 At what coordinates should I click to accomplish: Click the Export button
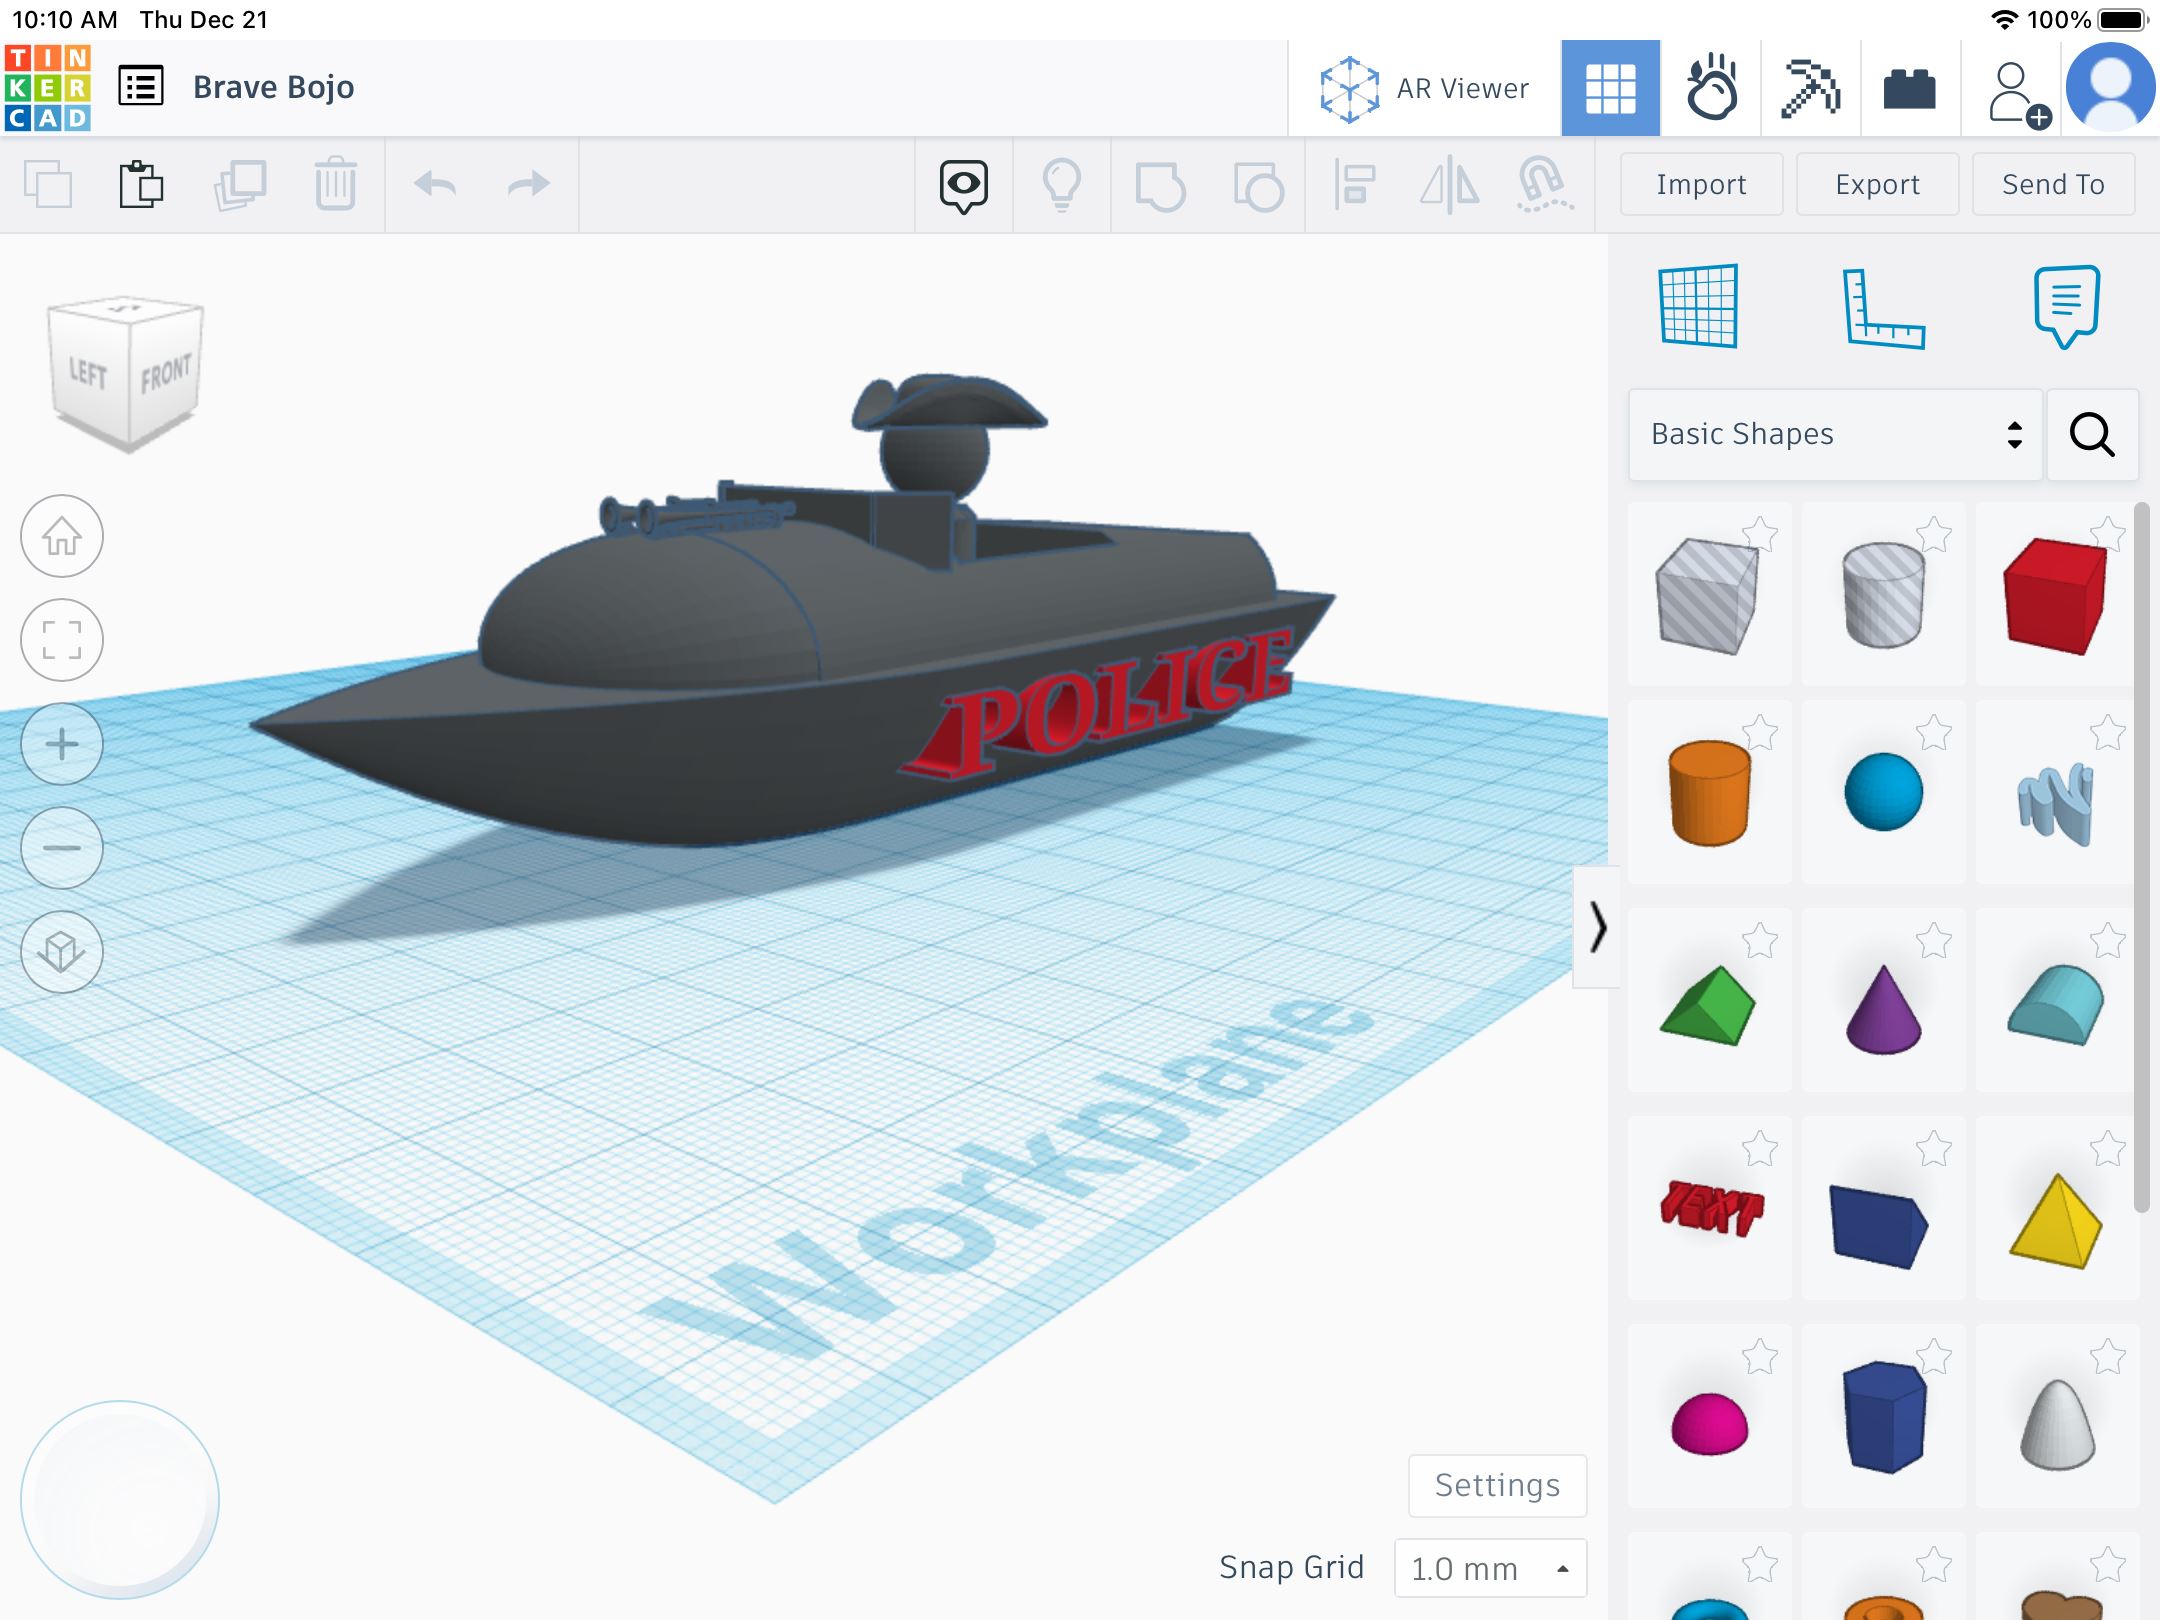coord(1877,184)
